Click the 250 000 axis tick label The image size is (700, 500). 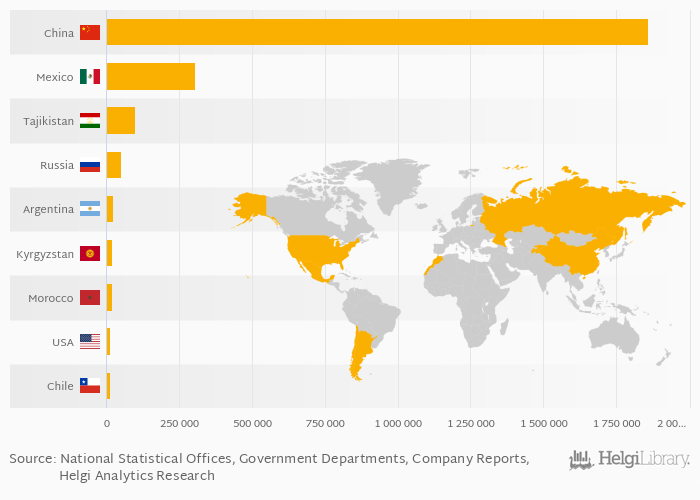(x=178, y=423)
